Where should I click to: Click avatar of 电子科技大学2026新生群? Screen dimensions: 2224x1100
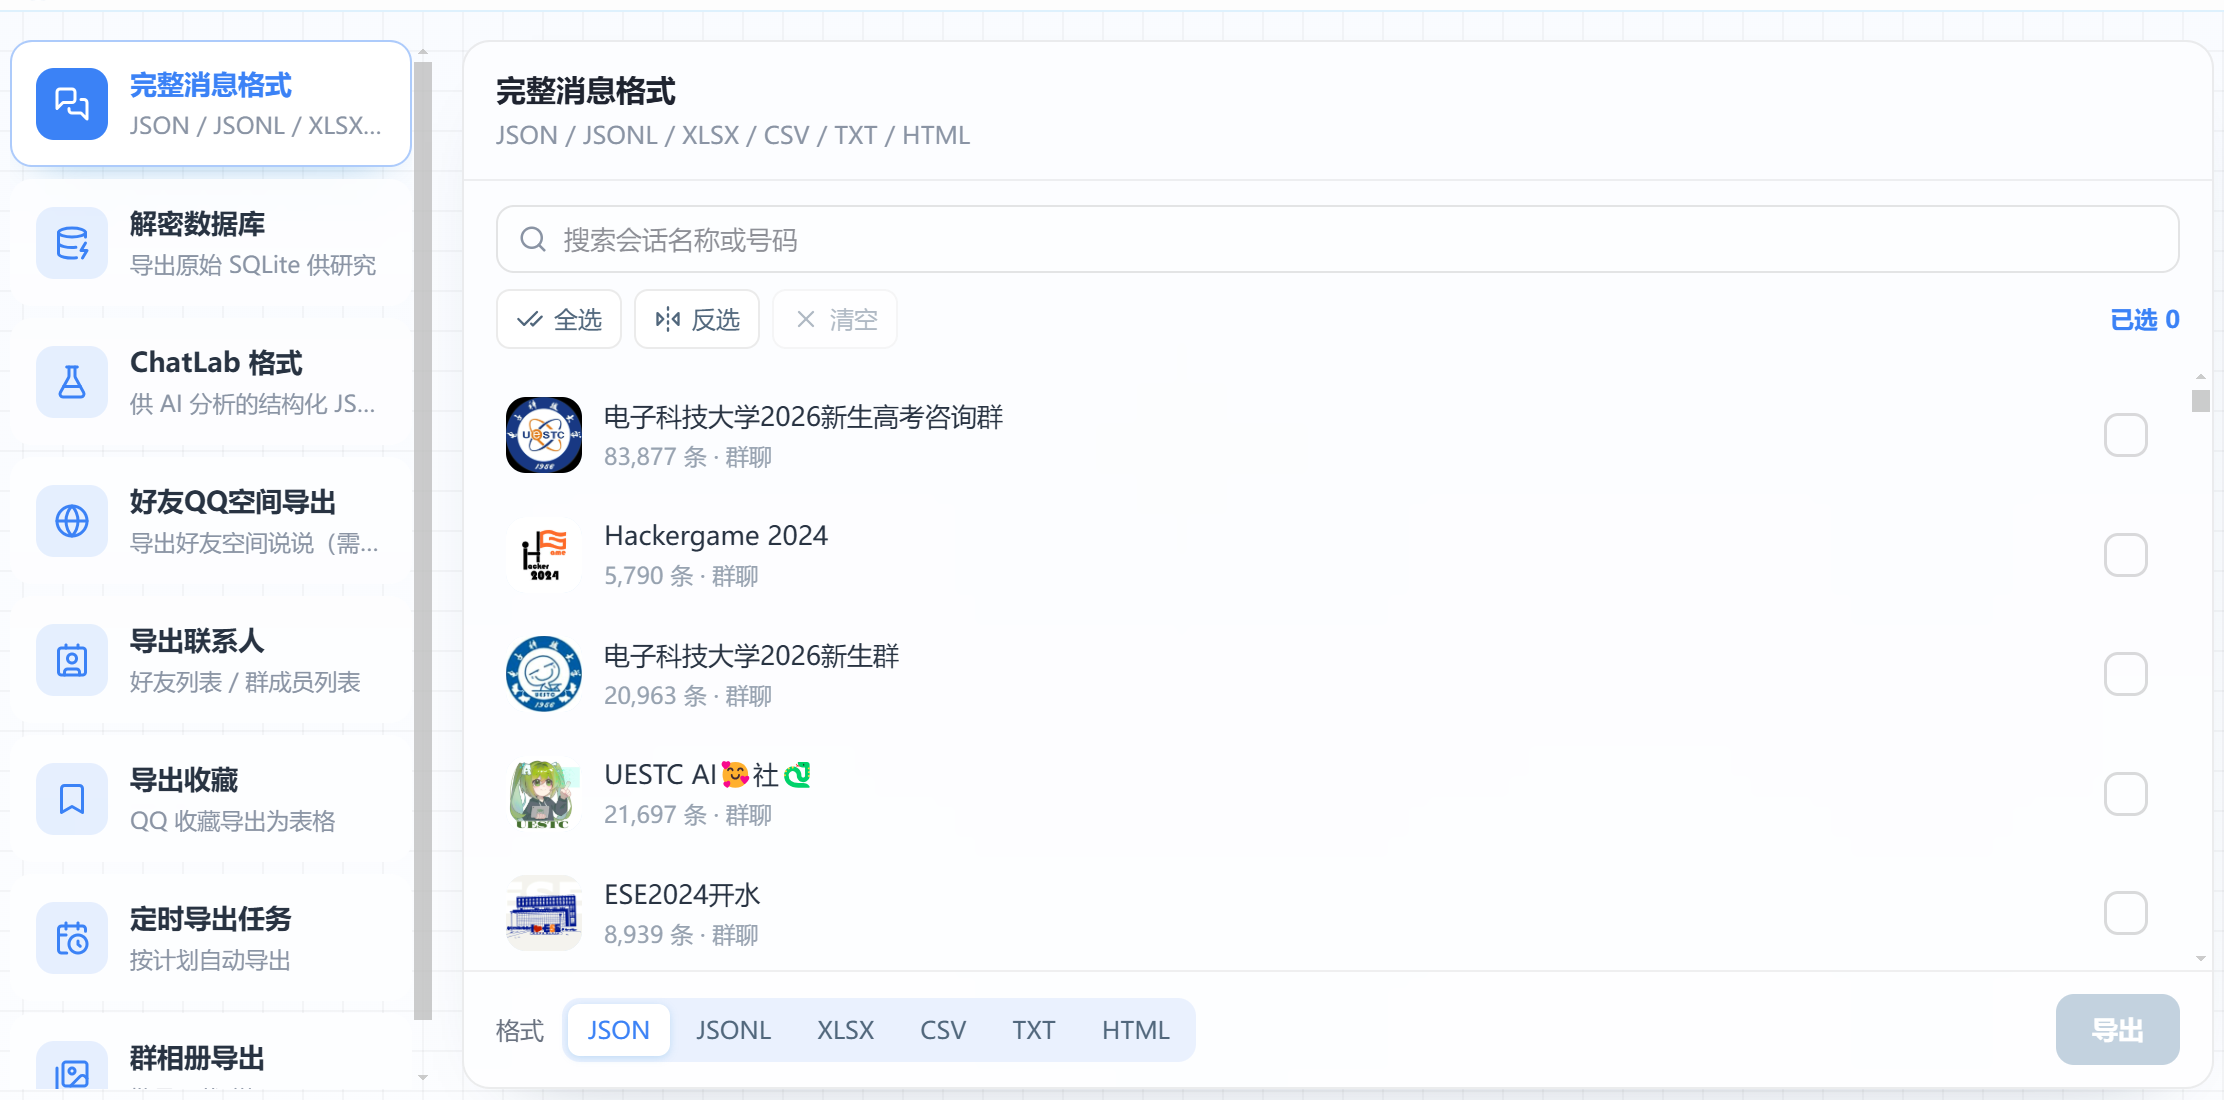(544, 674)
